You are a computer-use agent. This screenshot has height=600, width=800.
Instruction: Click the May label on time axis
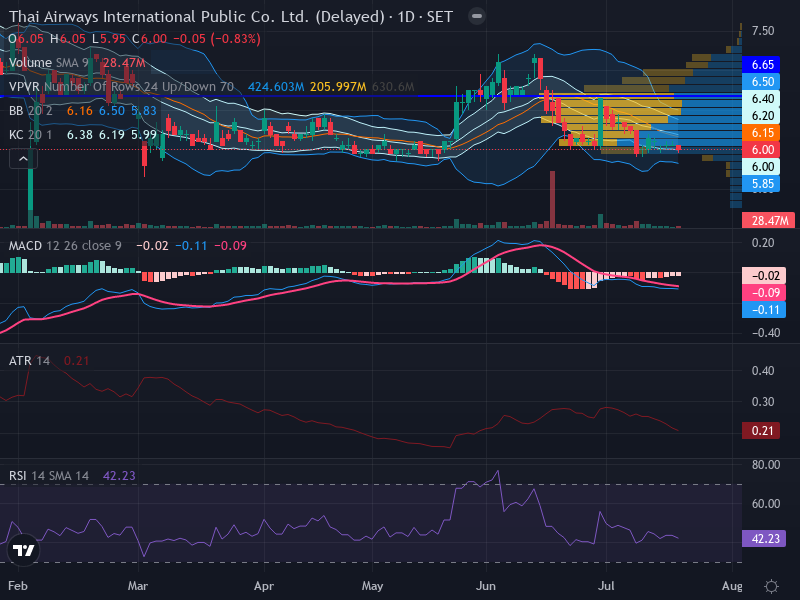(372, 586)
